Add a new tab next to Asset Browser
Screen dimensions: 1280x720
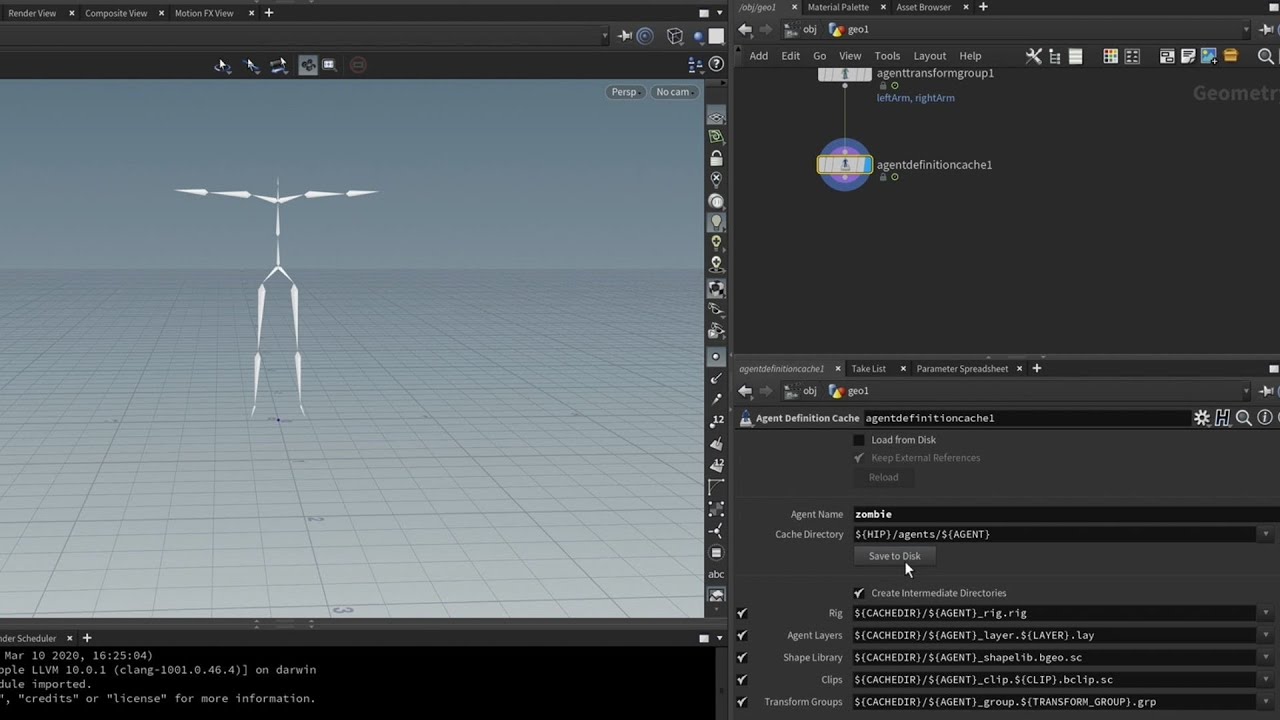click(x=983, y=7)
